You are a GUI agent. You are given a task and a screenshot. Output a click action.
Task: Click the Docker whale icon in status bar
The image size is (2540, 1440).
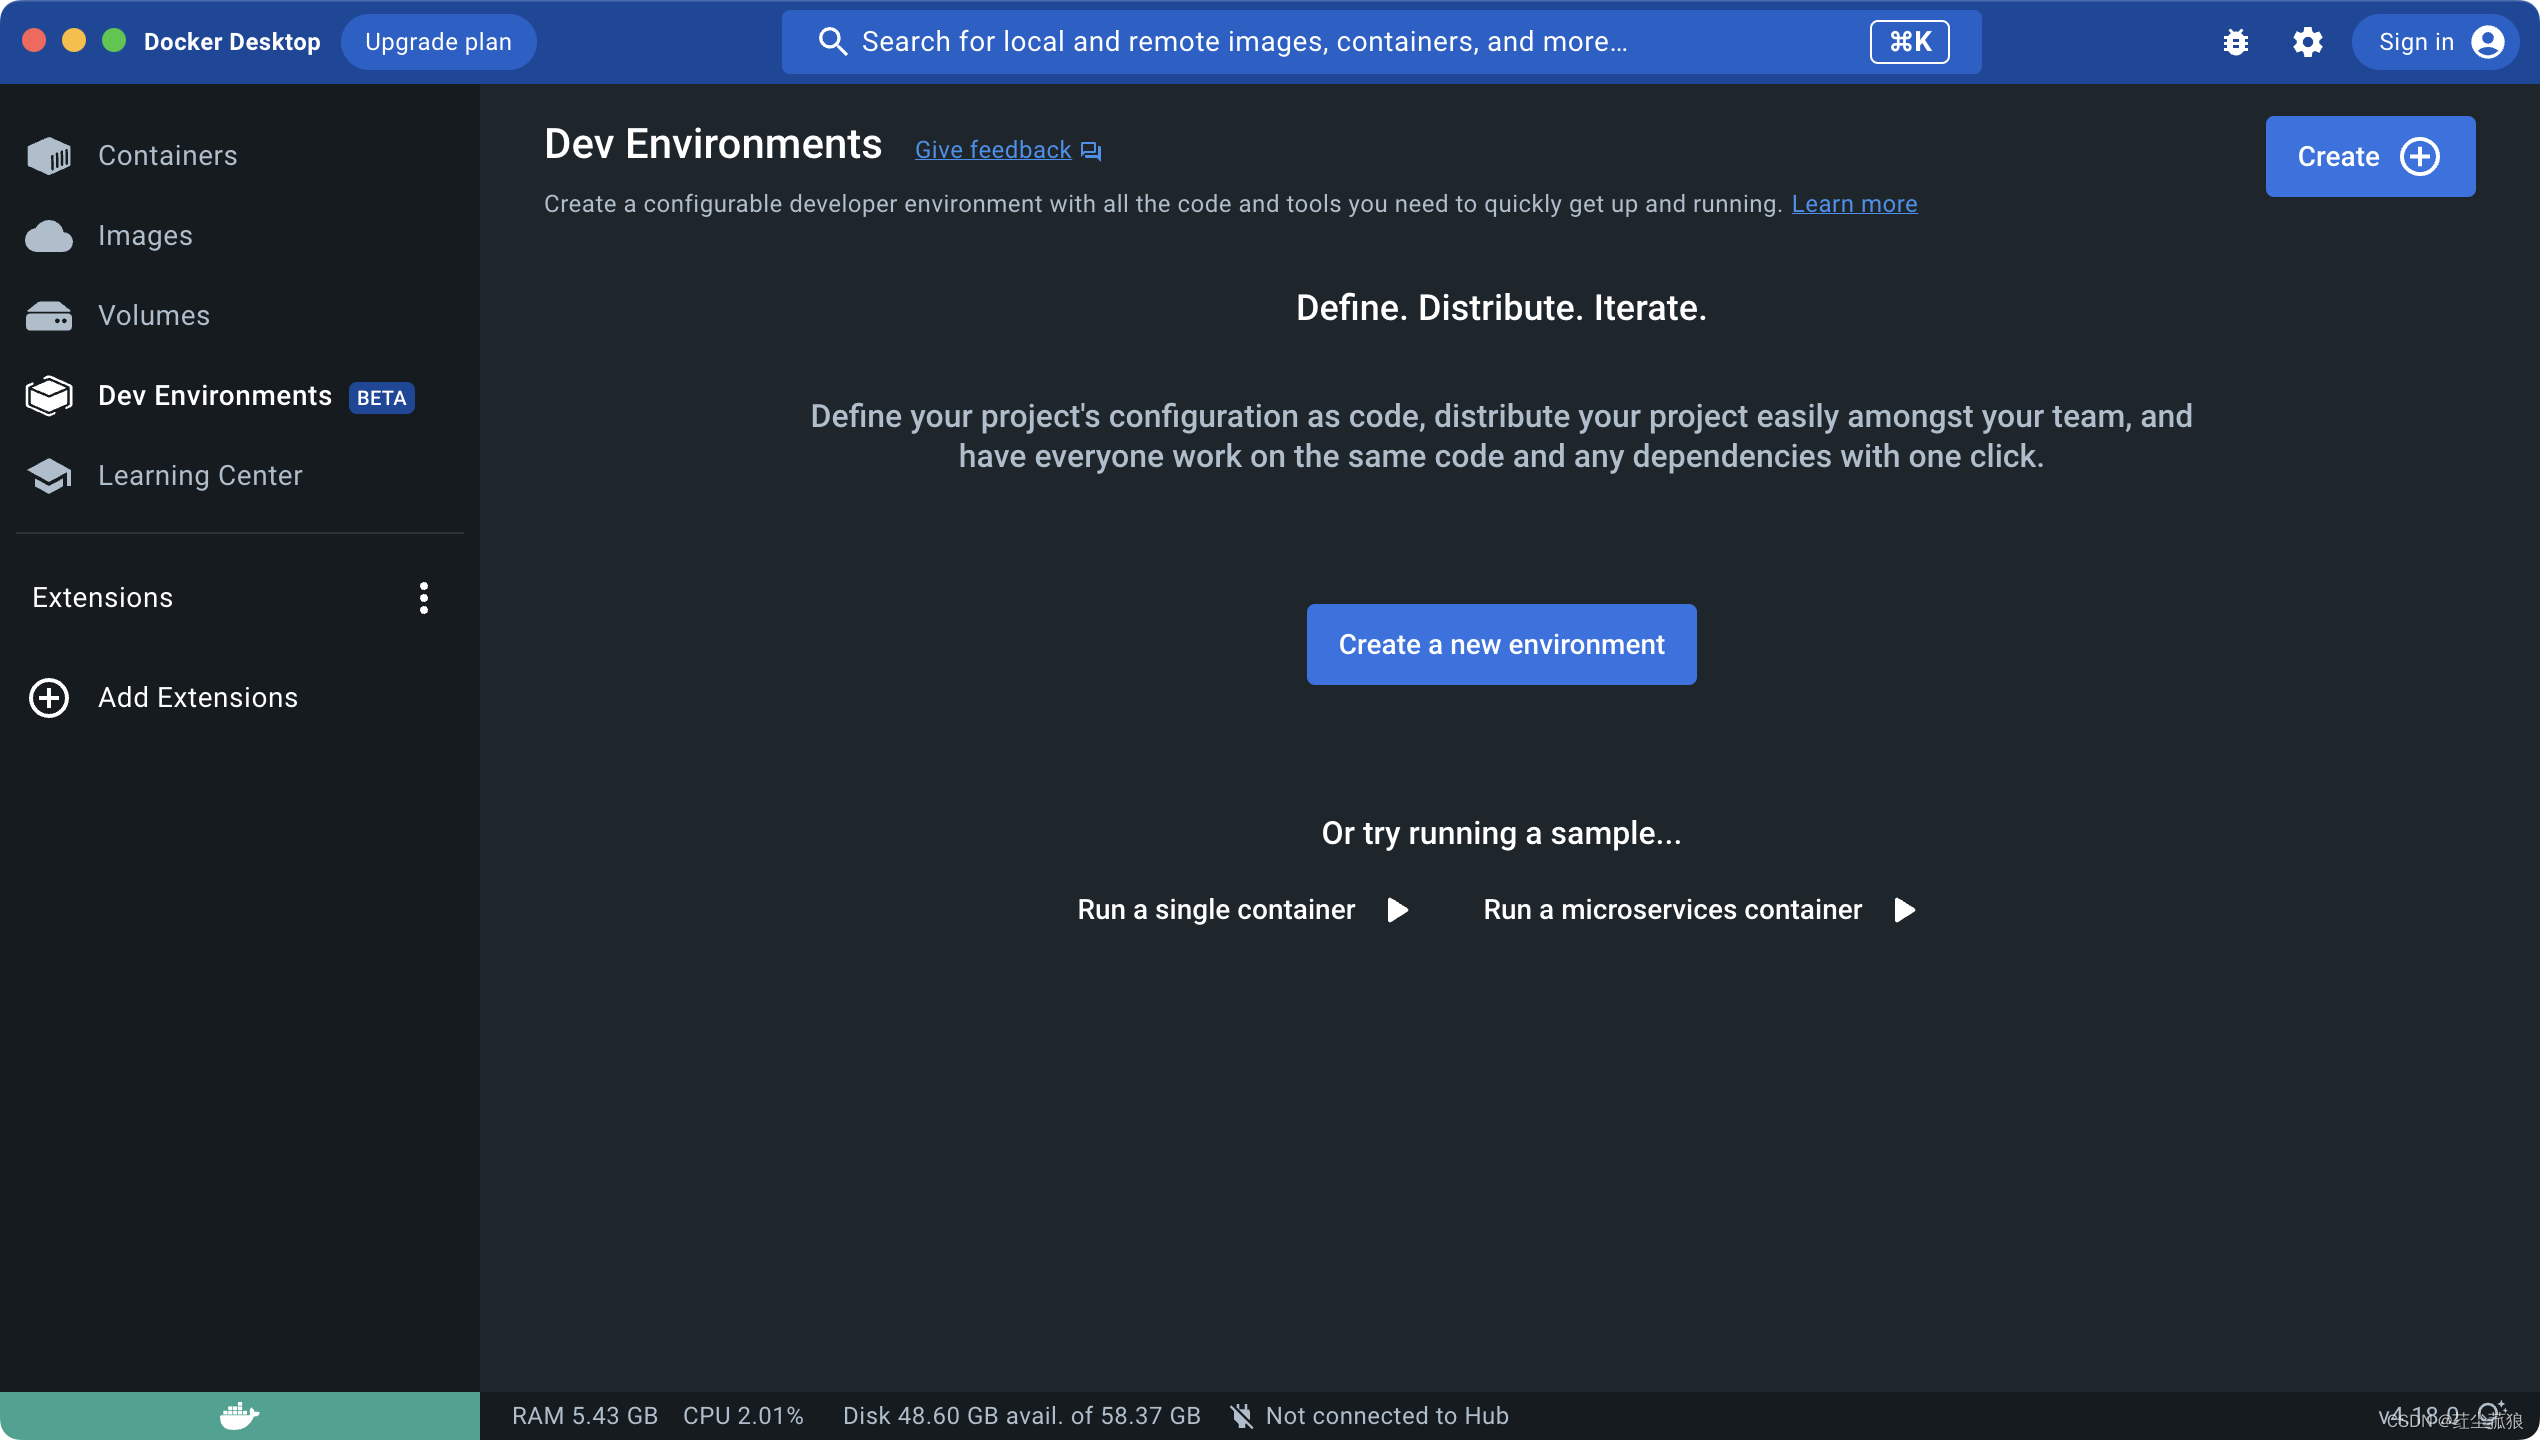pos(239,1415)
